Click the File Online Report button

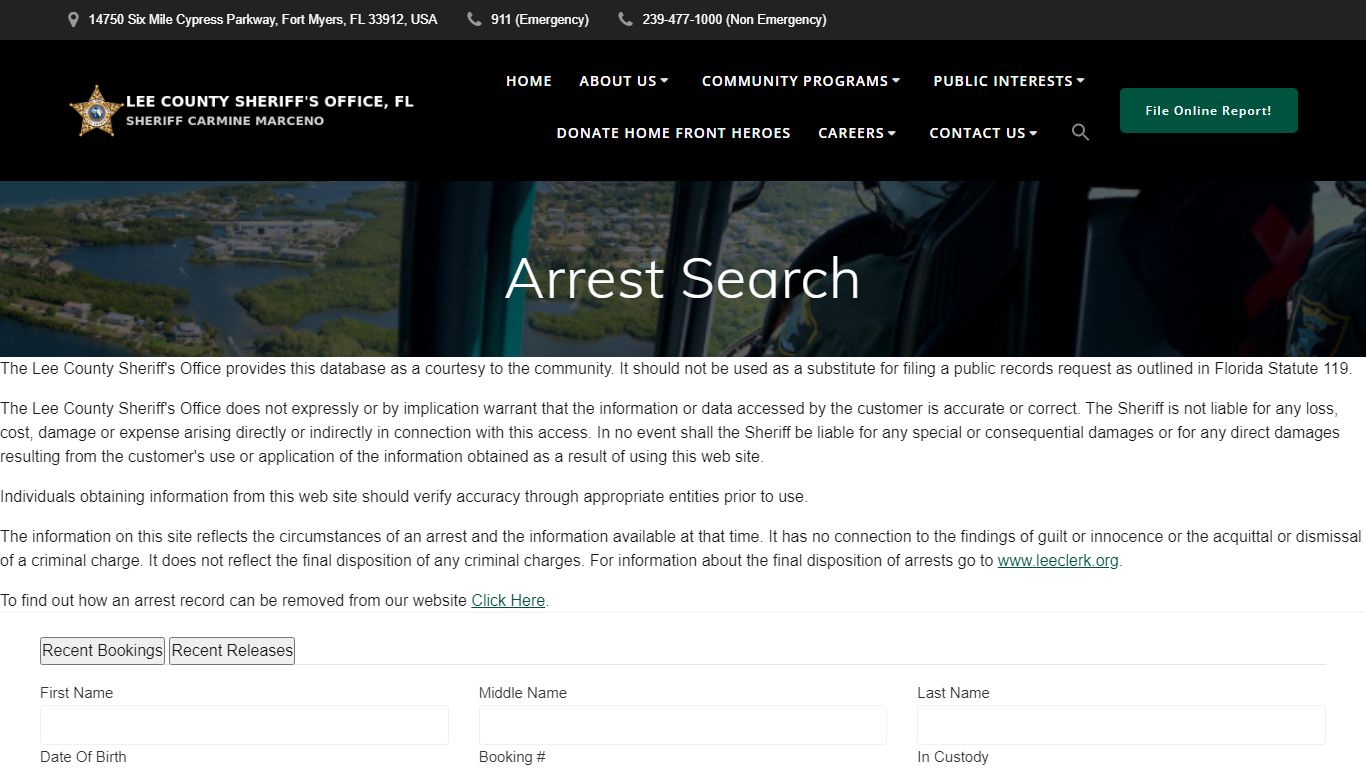point(1208,110)
